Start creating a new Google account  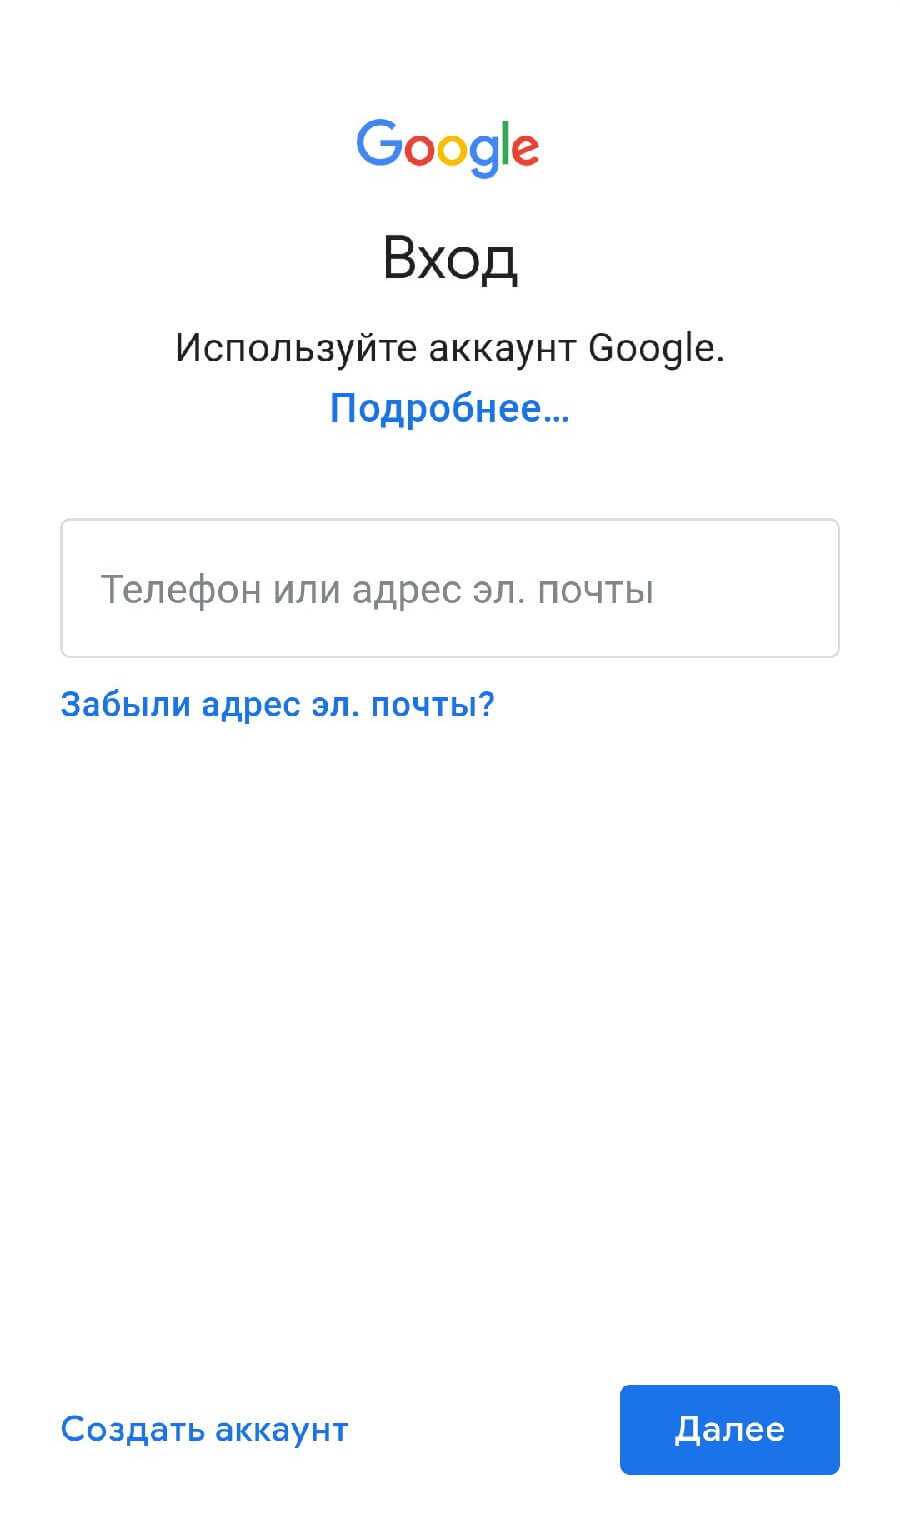click(204, 1429)
